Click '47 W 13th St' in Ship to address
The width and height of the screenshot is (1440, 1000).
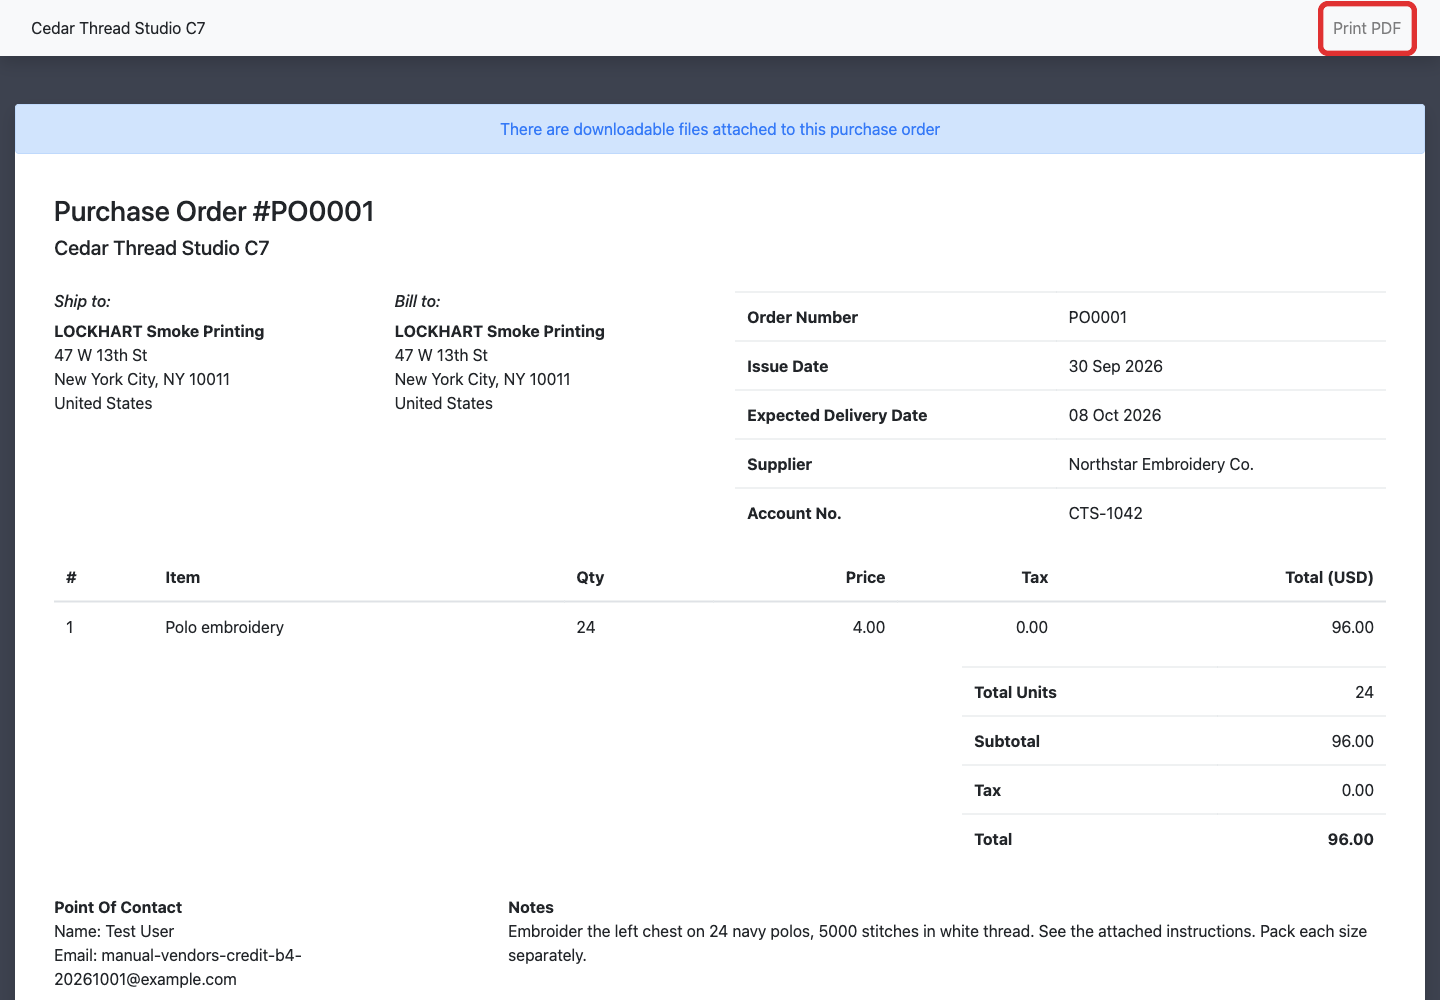100,355
